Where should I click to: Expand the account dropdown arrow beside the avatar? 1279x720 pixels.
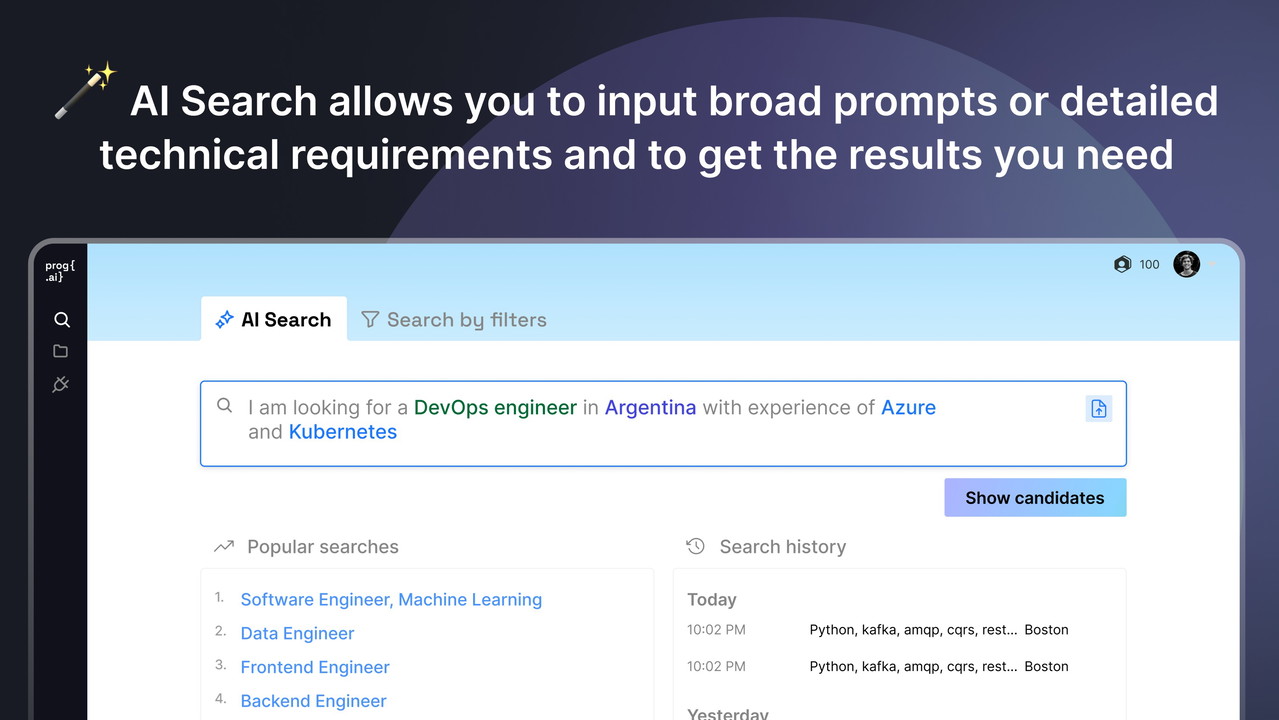coord(1212,265)
